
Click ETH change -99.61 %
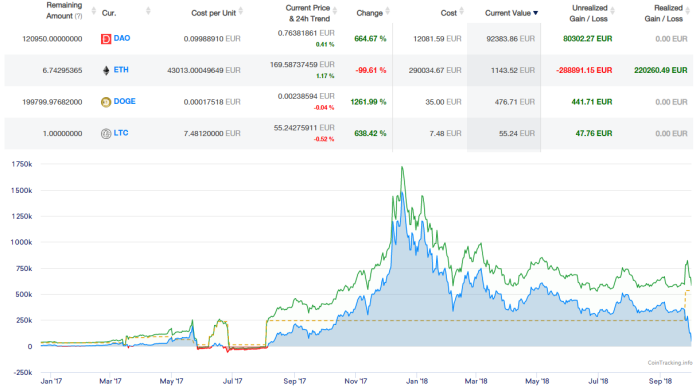point(371,71)
